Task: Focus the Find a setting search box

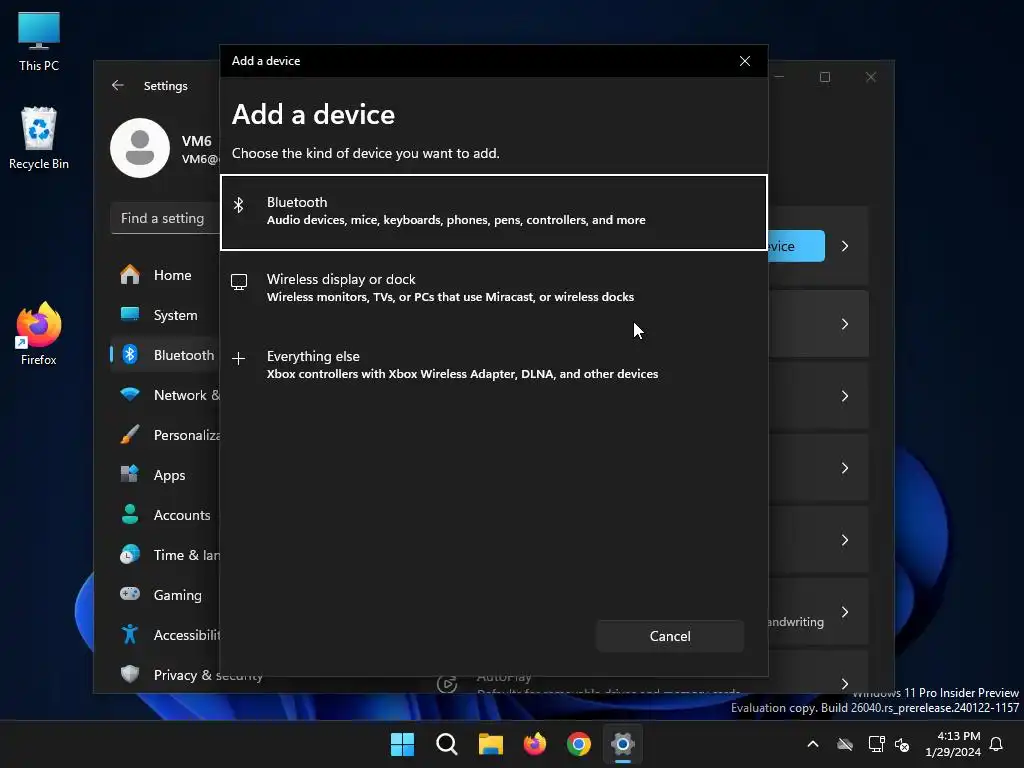Action: click(x=166, y=218)
